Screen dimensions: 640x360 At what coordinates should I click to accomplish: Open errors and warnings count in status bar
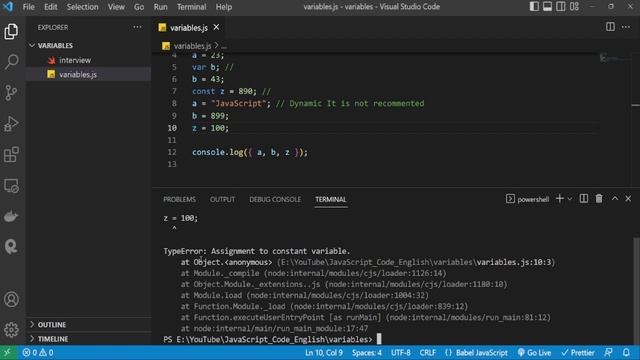pos(38,353)
